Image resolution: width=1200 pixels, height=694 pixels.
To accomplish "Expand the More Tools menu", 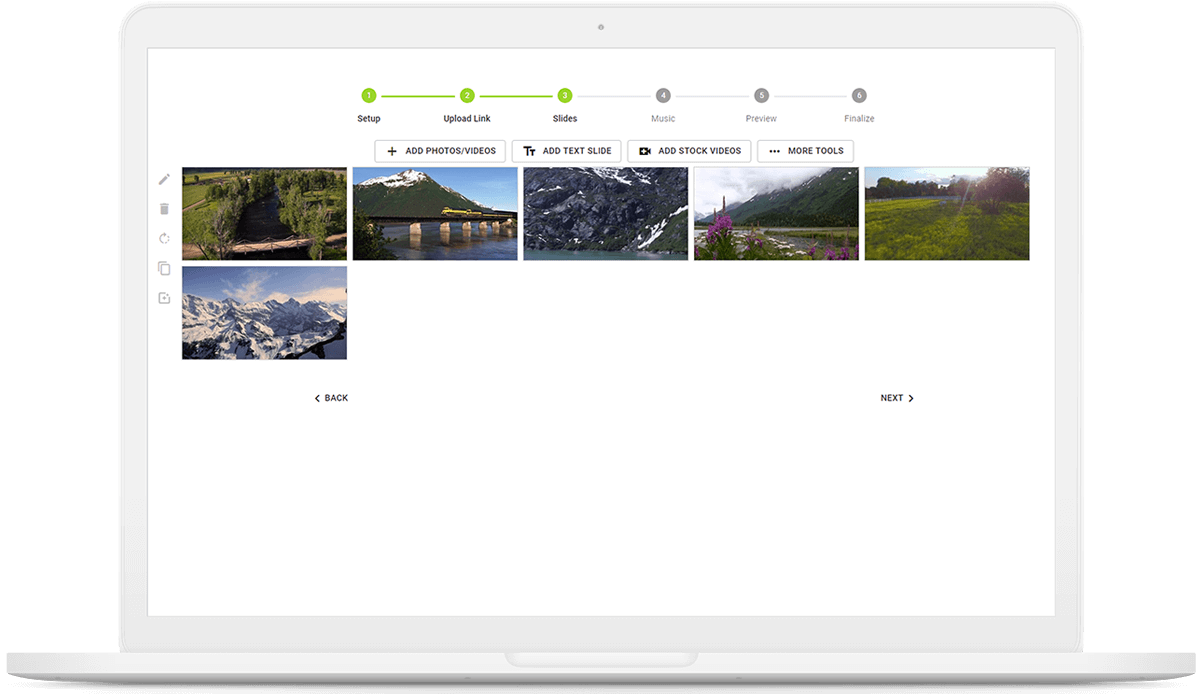I will pyautogui.click(x=805, y=151).
